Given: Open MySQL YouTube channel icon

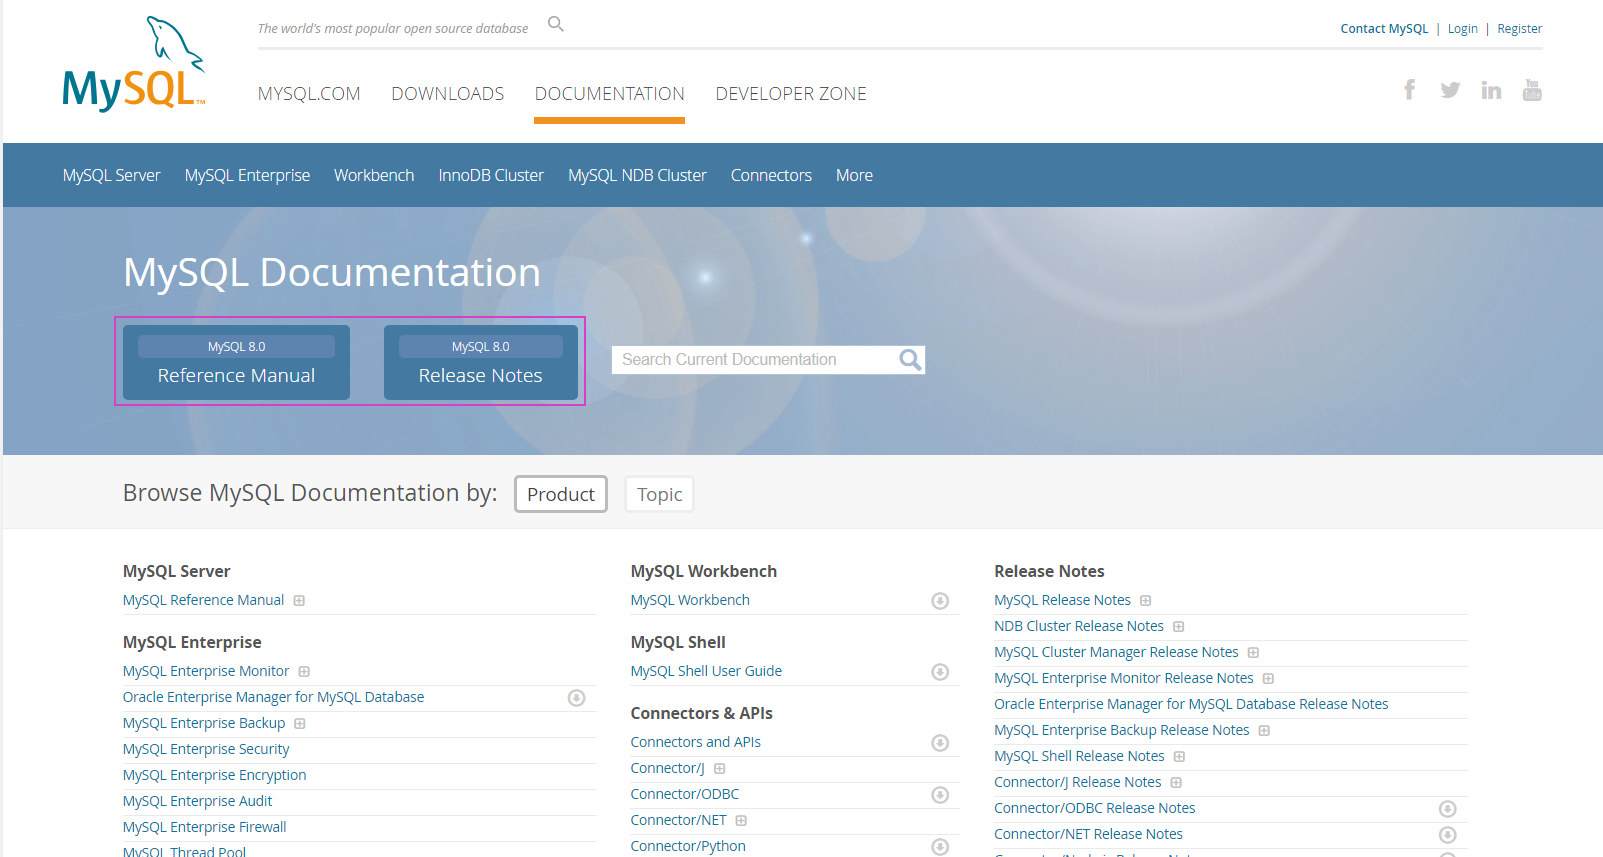Looking at the screenshot, I should coord(1532,90).
